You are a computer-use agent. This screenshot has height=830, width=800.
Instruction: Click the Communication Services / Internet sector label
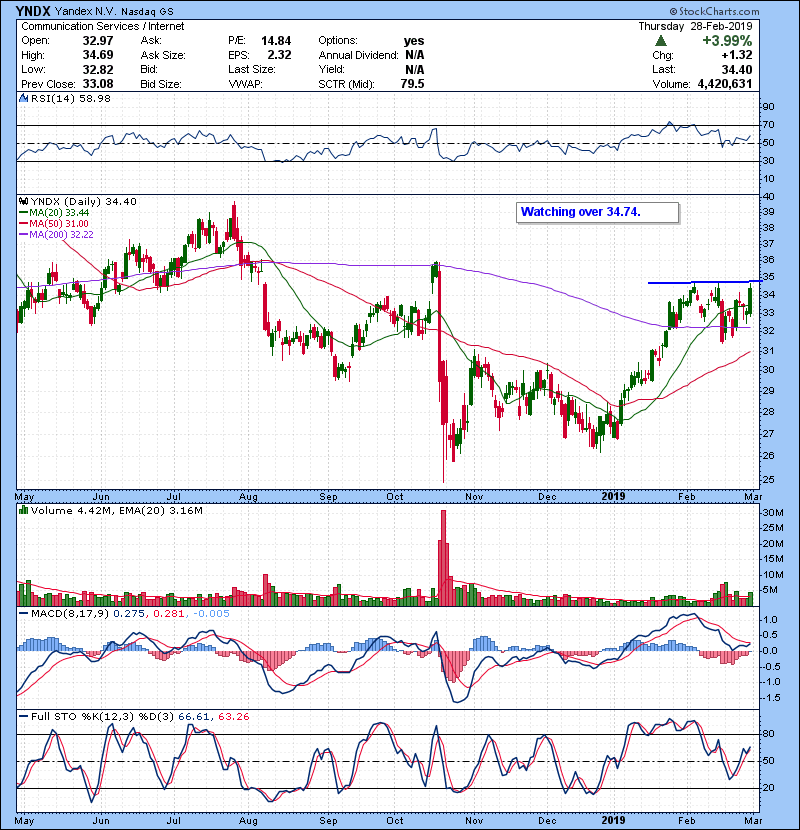103,26
